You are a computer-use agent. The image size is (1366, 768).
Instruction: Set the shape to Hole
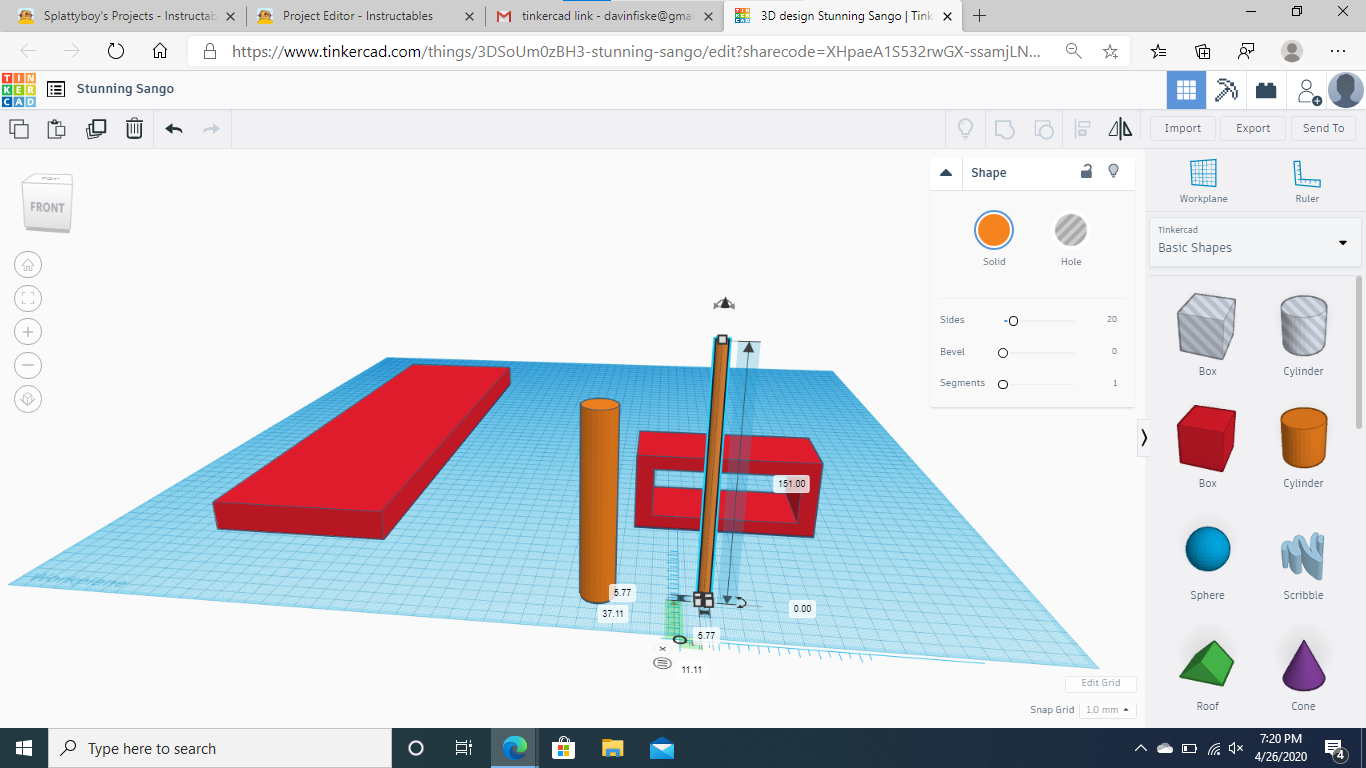click(x=1071, y=231)
